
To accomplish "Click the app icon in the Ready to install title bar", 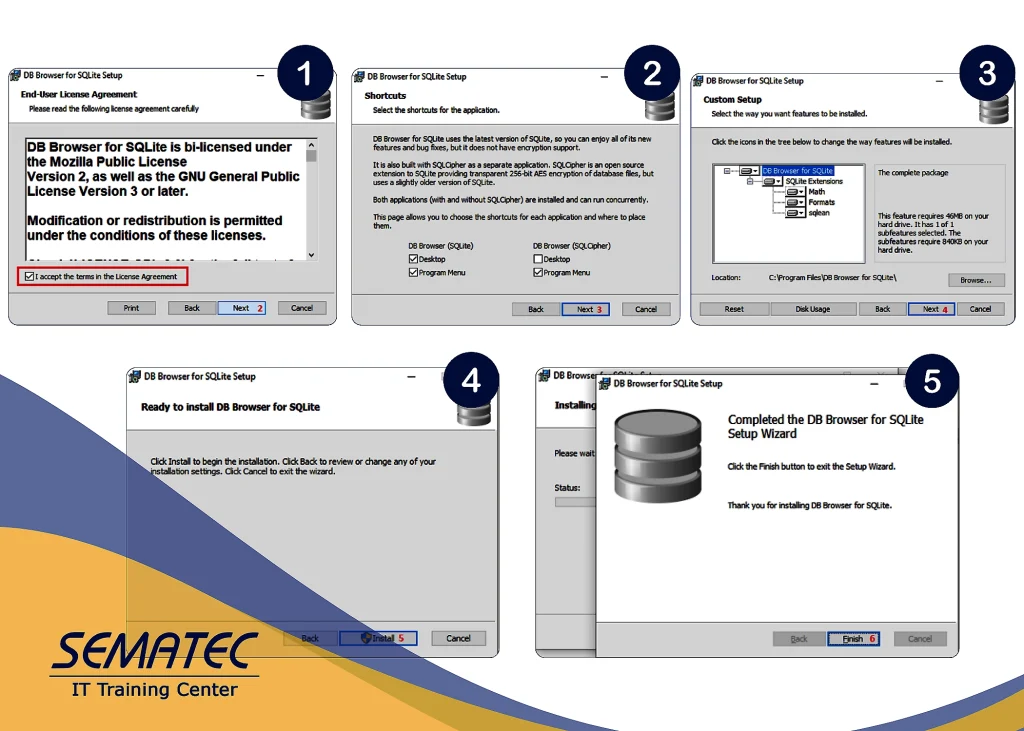I will (x=135, y=377).
